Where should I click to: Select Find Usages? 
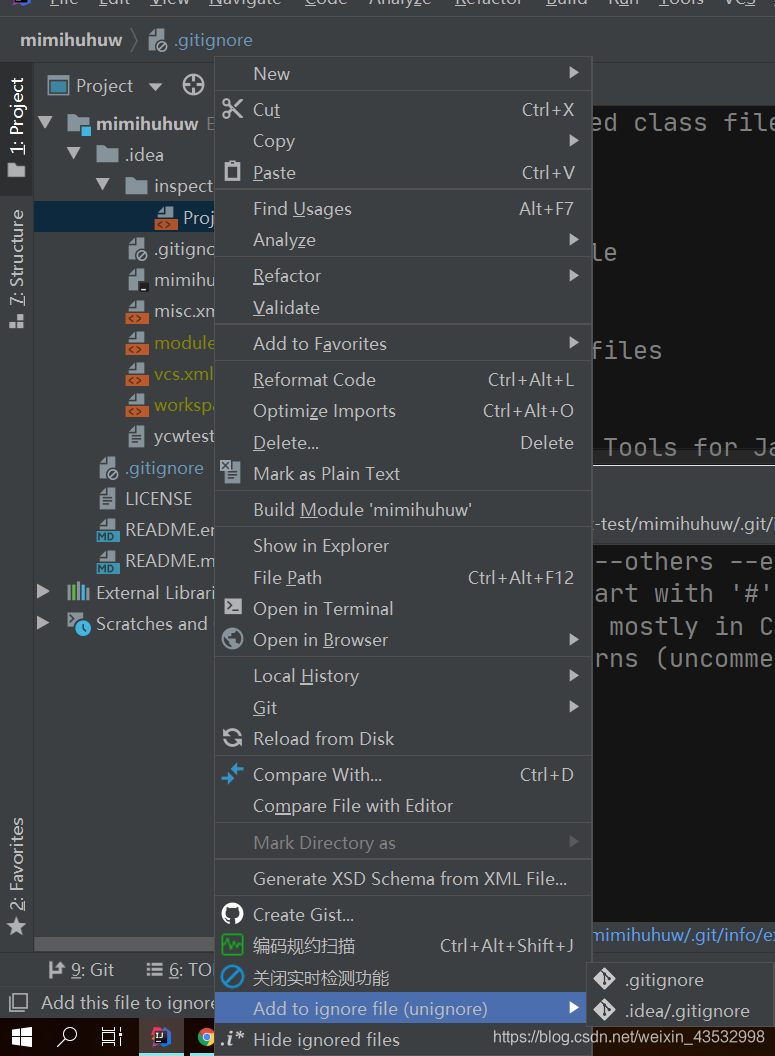click(x=403, y=209)
